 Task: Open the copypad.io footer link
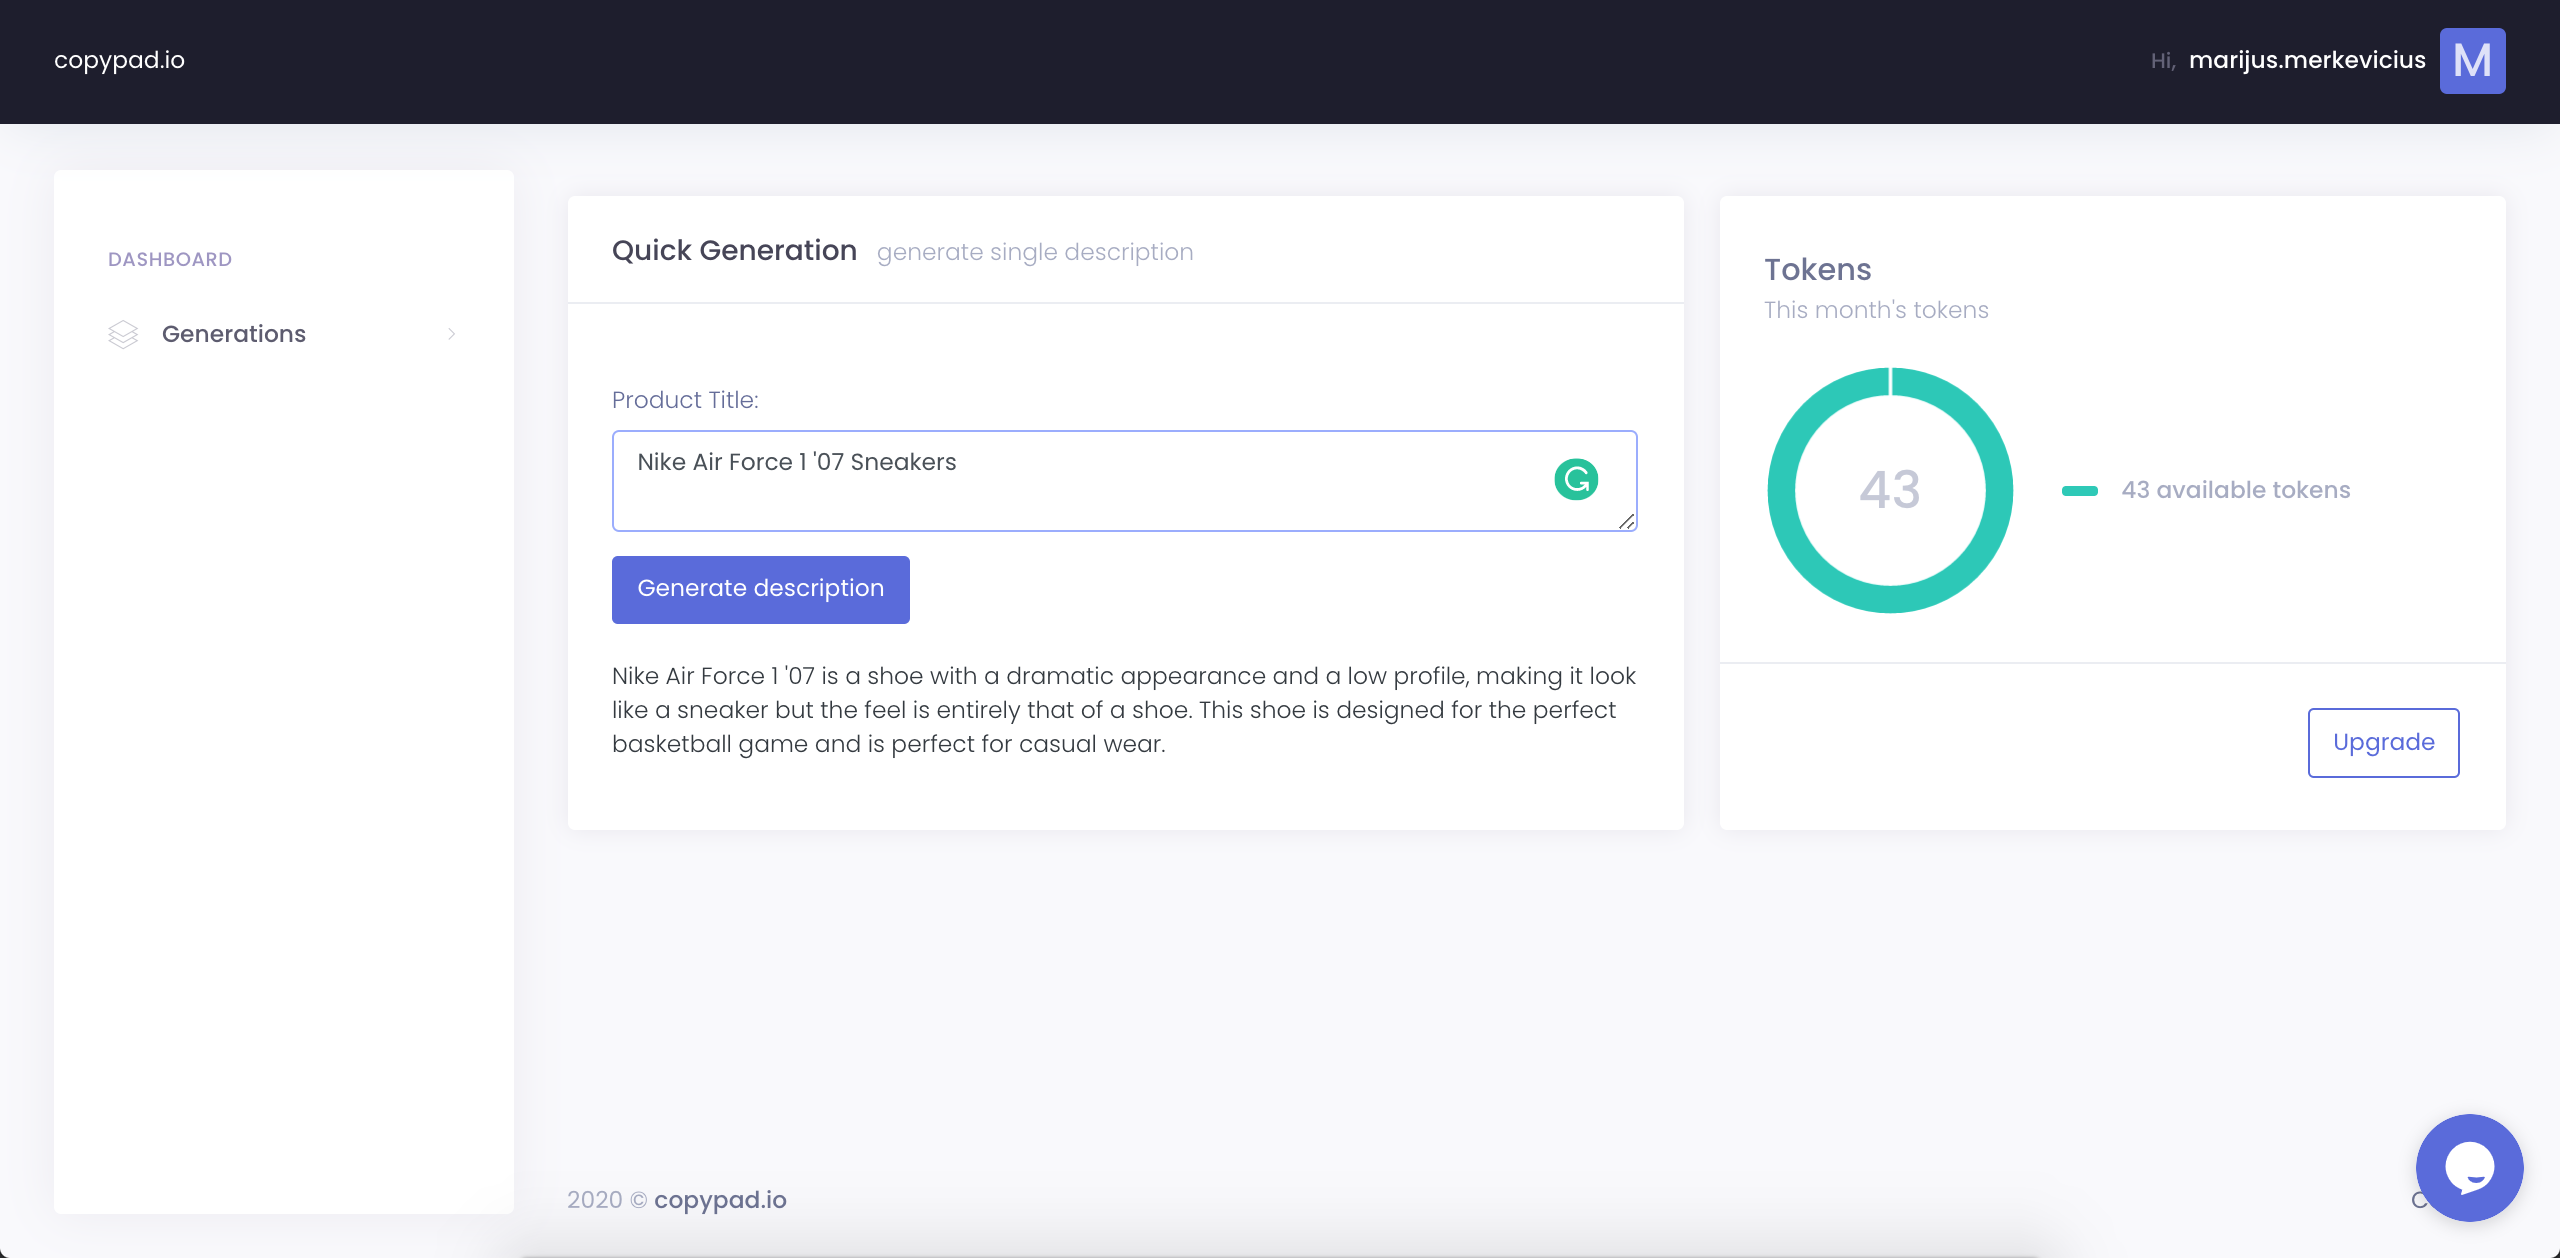[x=720, y=1199]
